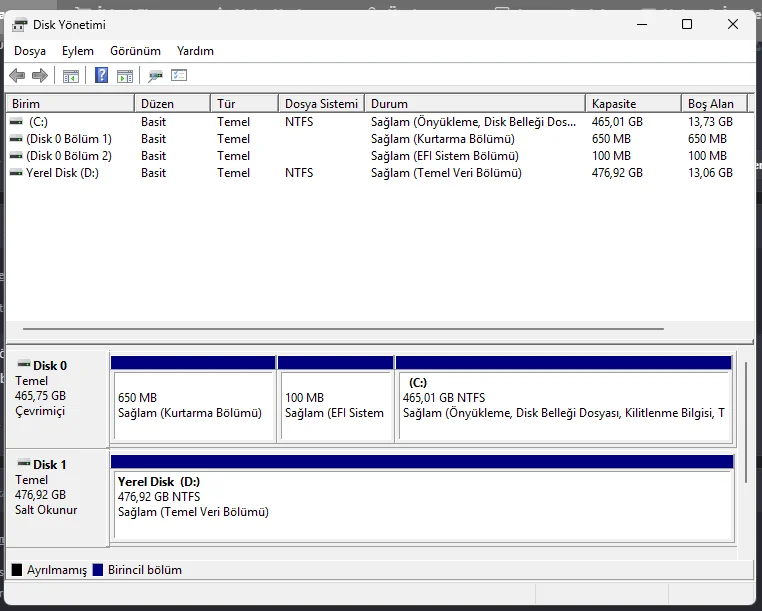Toggle the action pane toolbar icon
Viewport: 762px width, 611px height.
pos(125,76)
